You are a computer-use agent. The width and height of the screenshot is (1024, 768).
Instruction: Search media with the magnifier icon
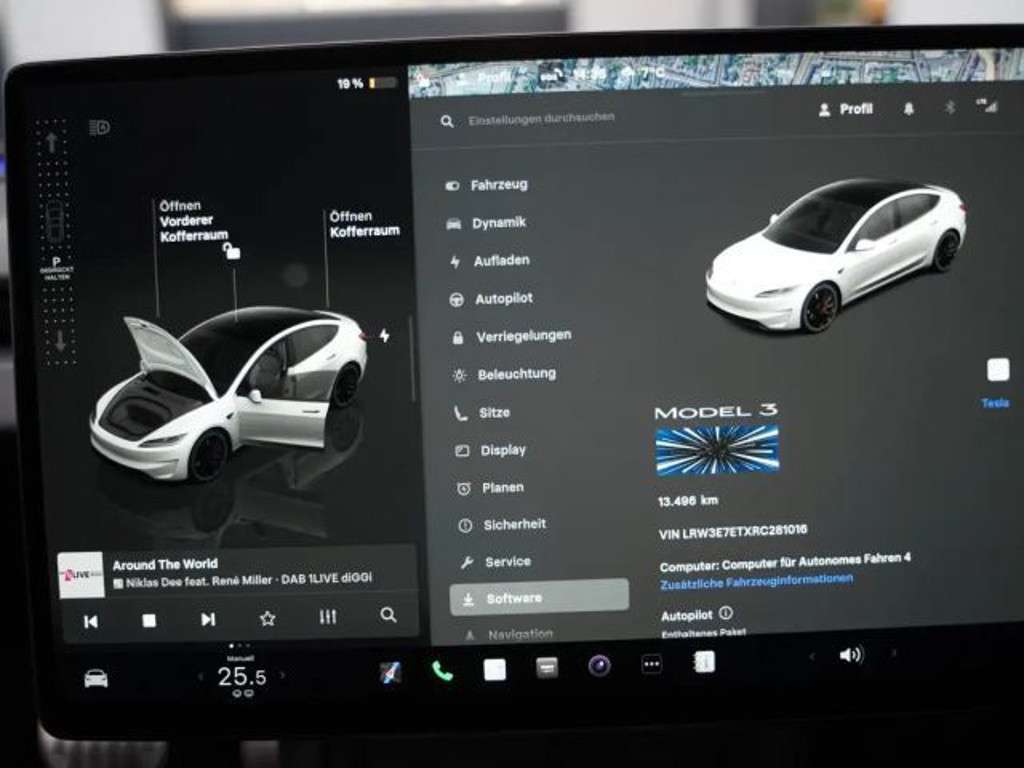tap(388, 616)
